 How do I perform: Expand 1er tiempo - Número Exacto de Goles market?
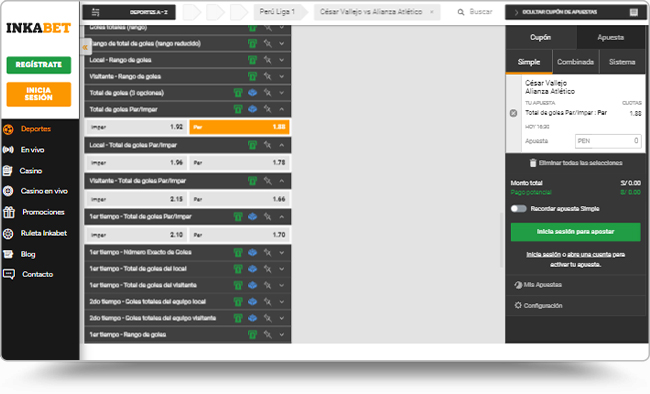[x=282, y=252]
